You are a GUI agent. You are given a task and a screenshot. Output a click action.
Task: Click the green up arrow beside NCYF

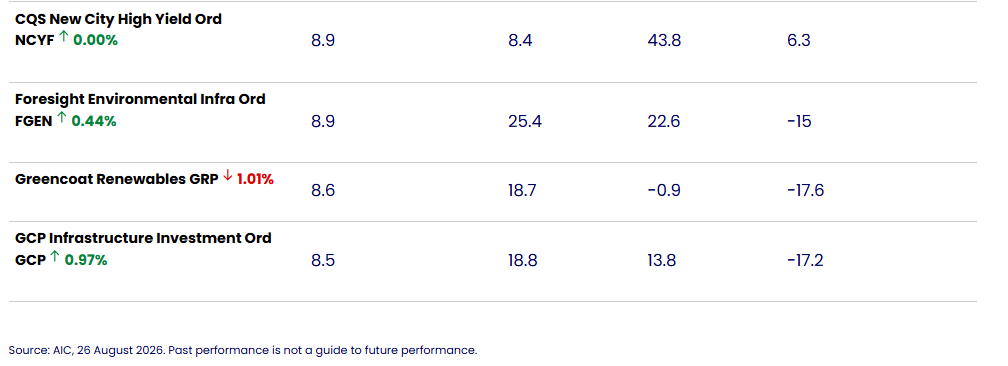pos(64,38)
